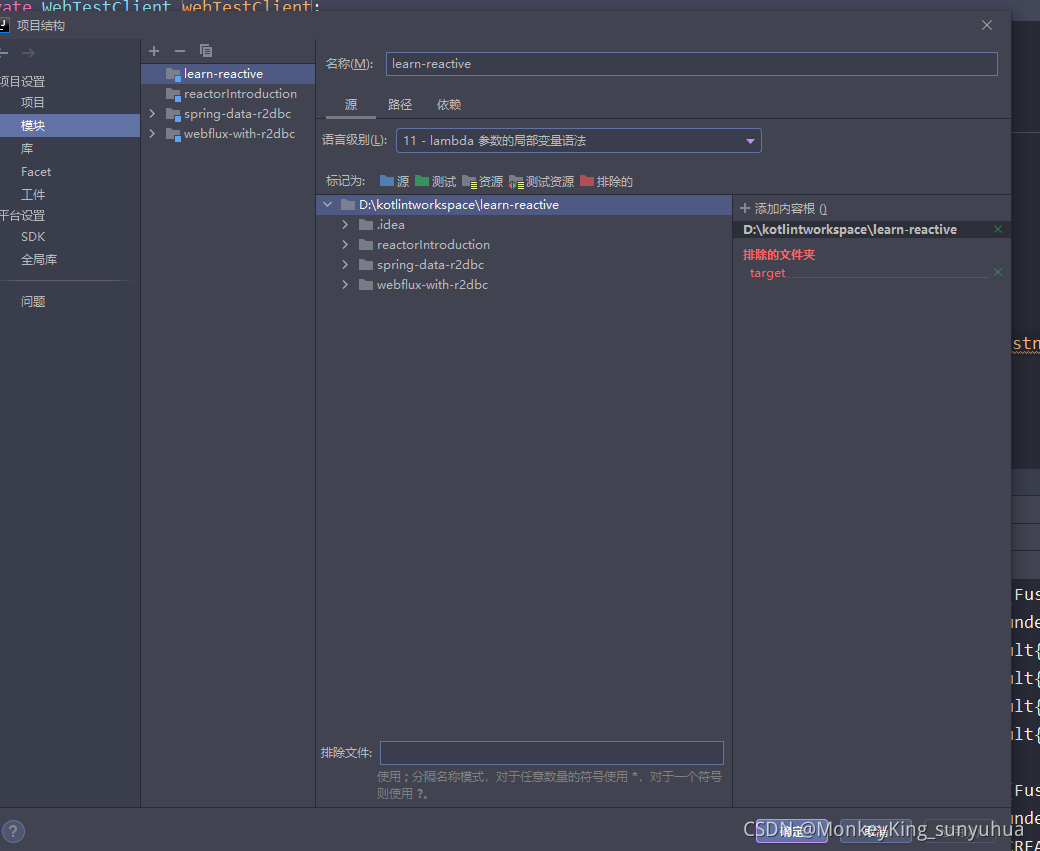Click the 排除文件 input field
Screen dimensions: 1040x851
point(552,753)
